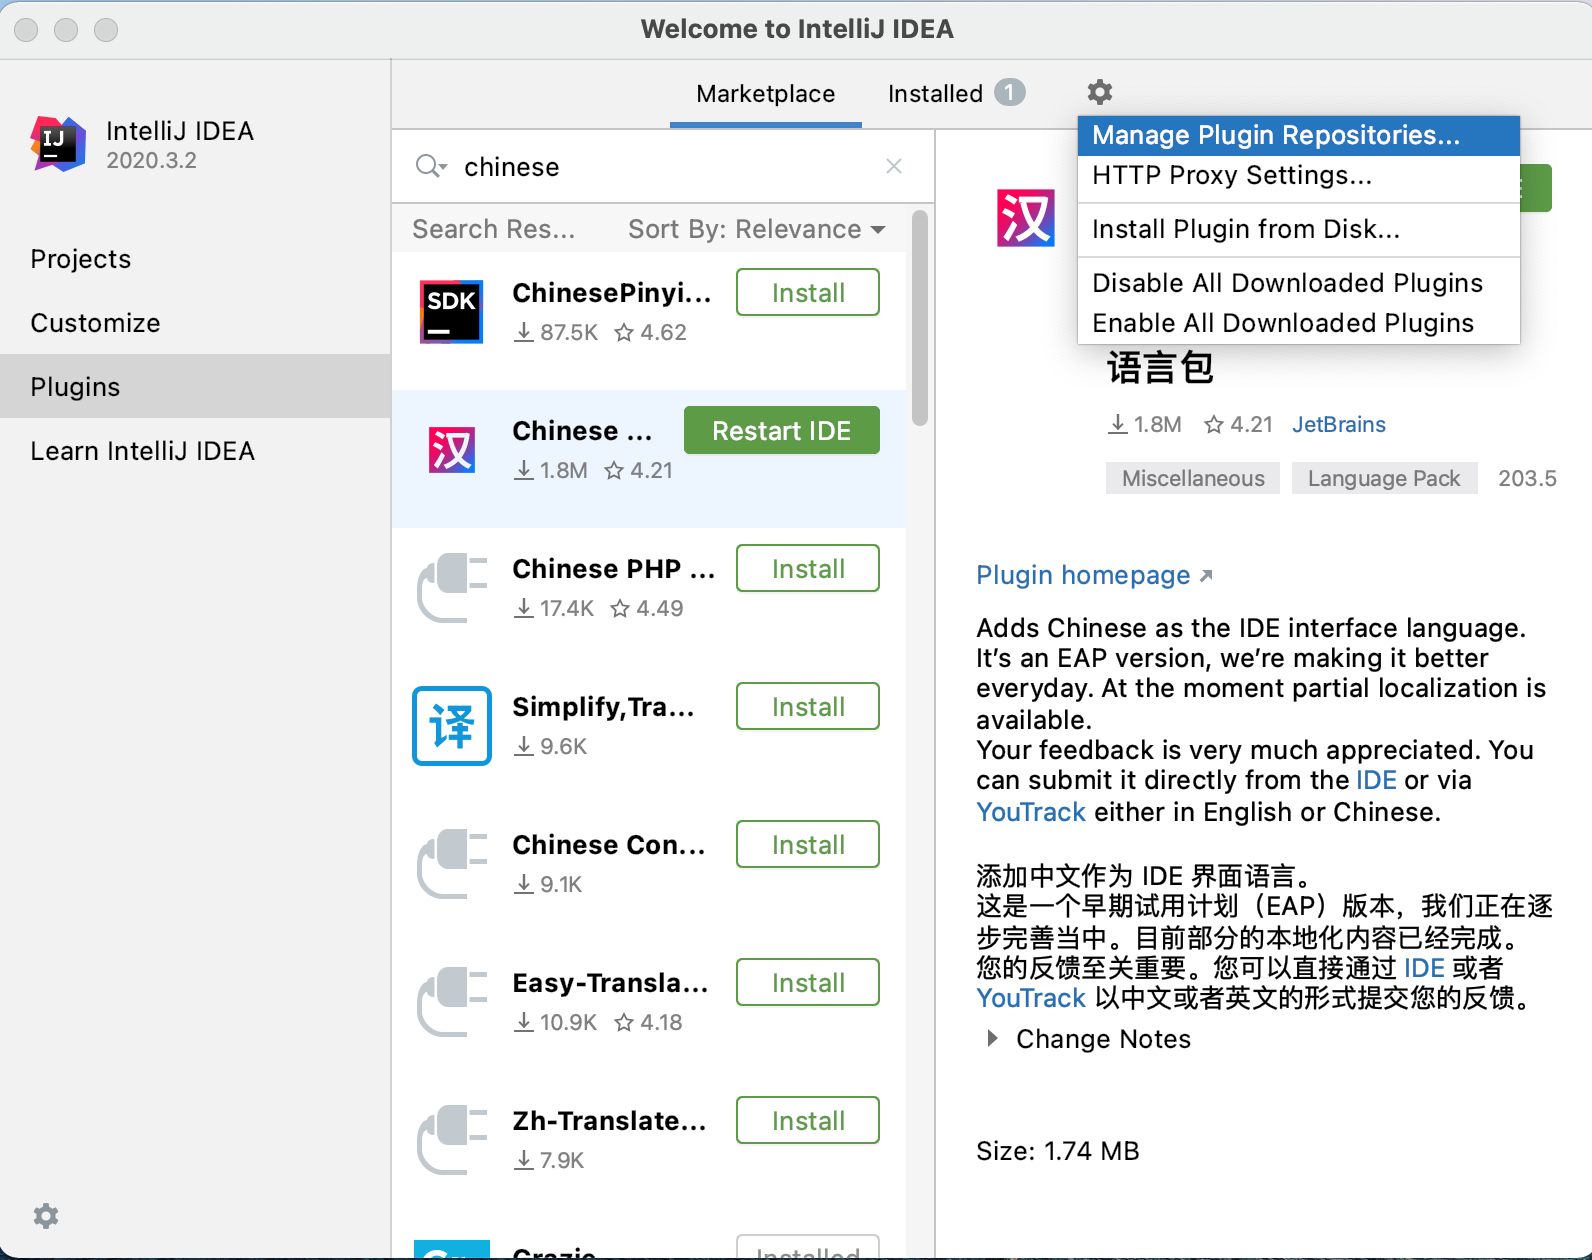The image size is (1592, 1260).
Task: Install the Easy-Transla... plugin
Action: click(808, 982)
